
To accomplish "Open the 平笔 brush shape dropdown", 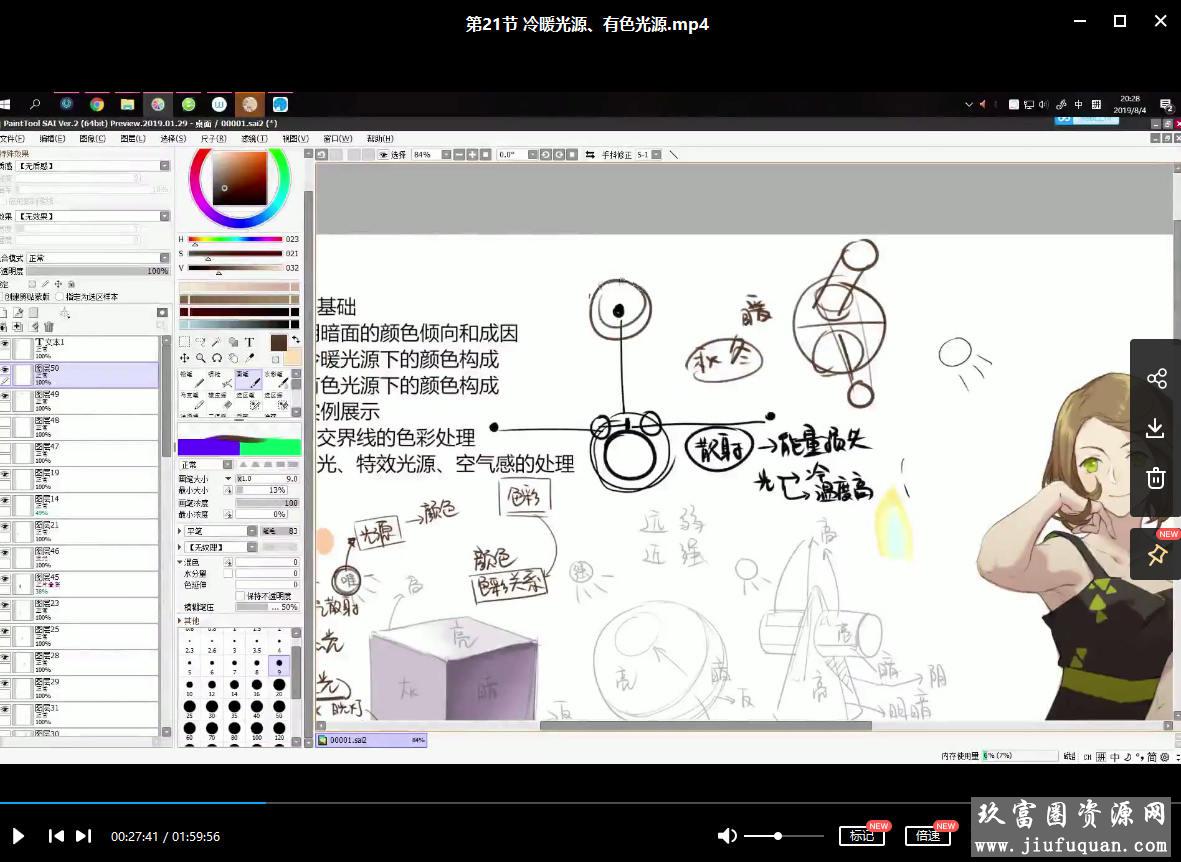I will pyautogui.click(x=252, y=531).
